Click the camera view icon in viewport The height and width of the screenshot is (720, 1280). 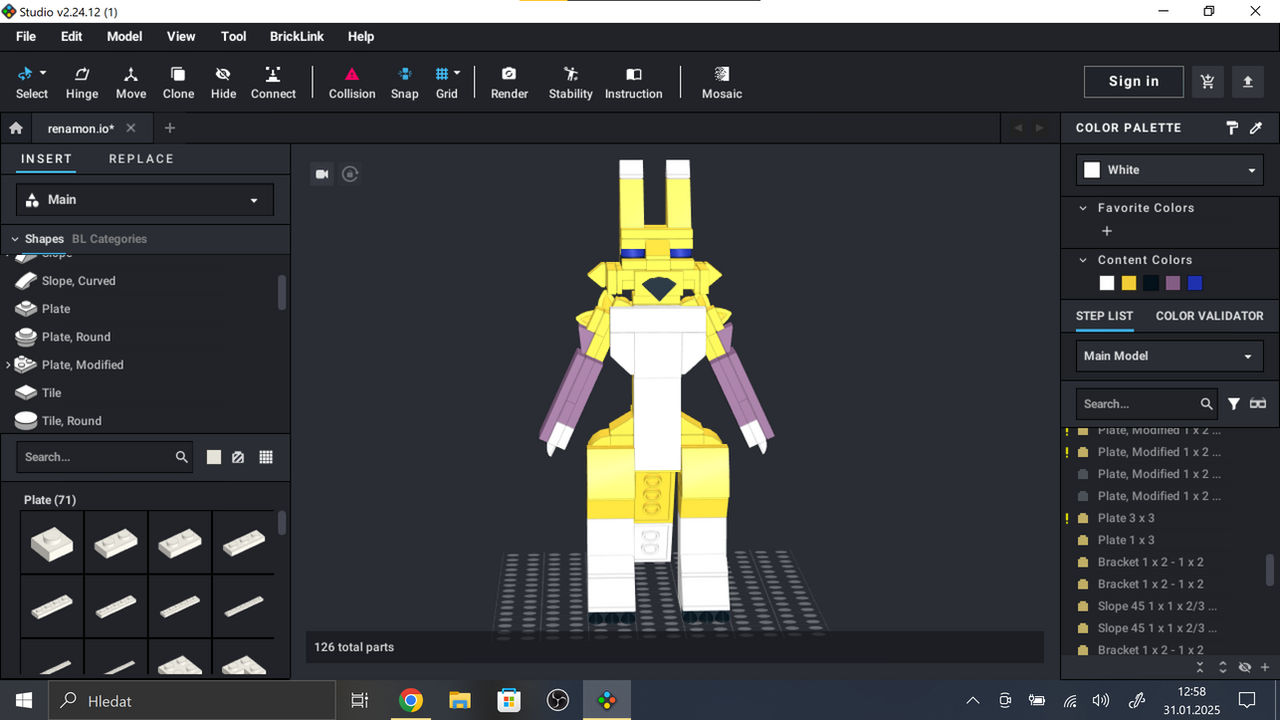tap(322, 174)
